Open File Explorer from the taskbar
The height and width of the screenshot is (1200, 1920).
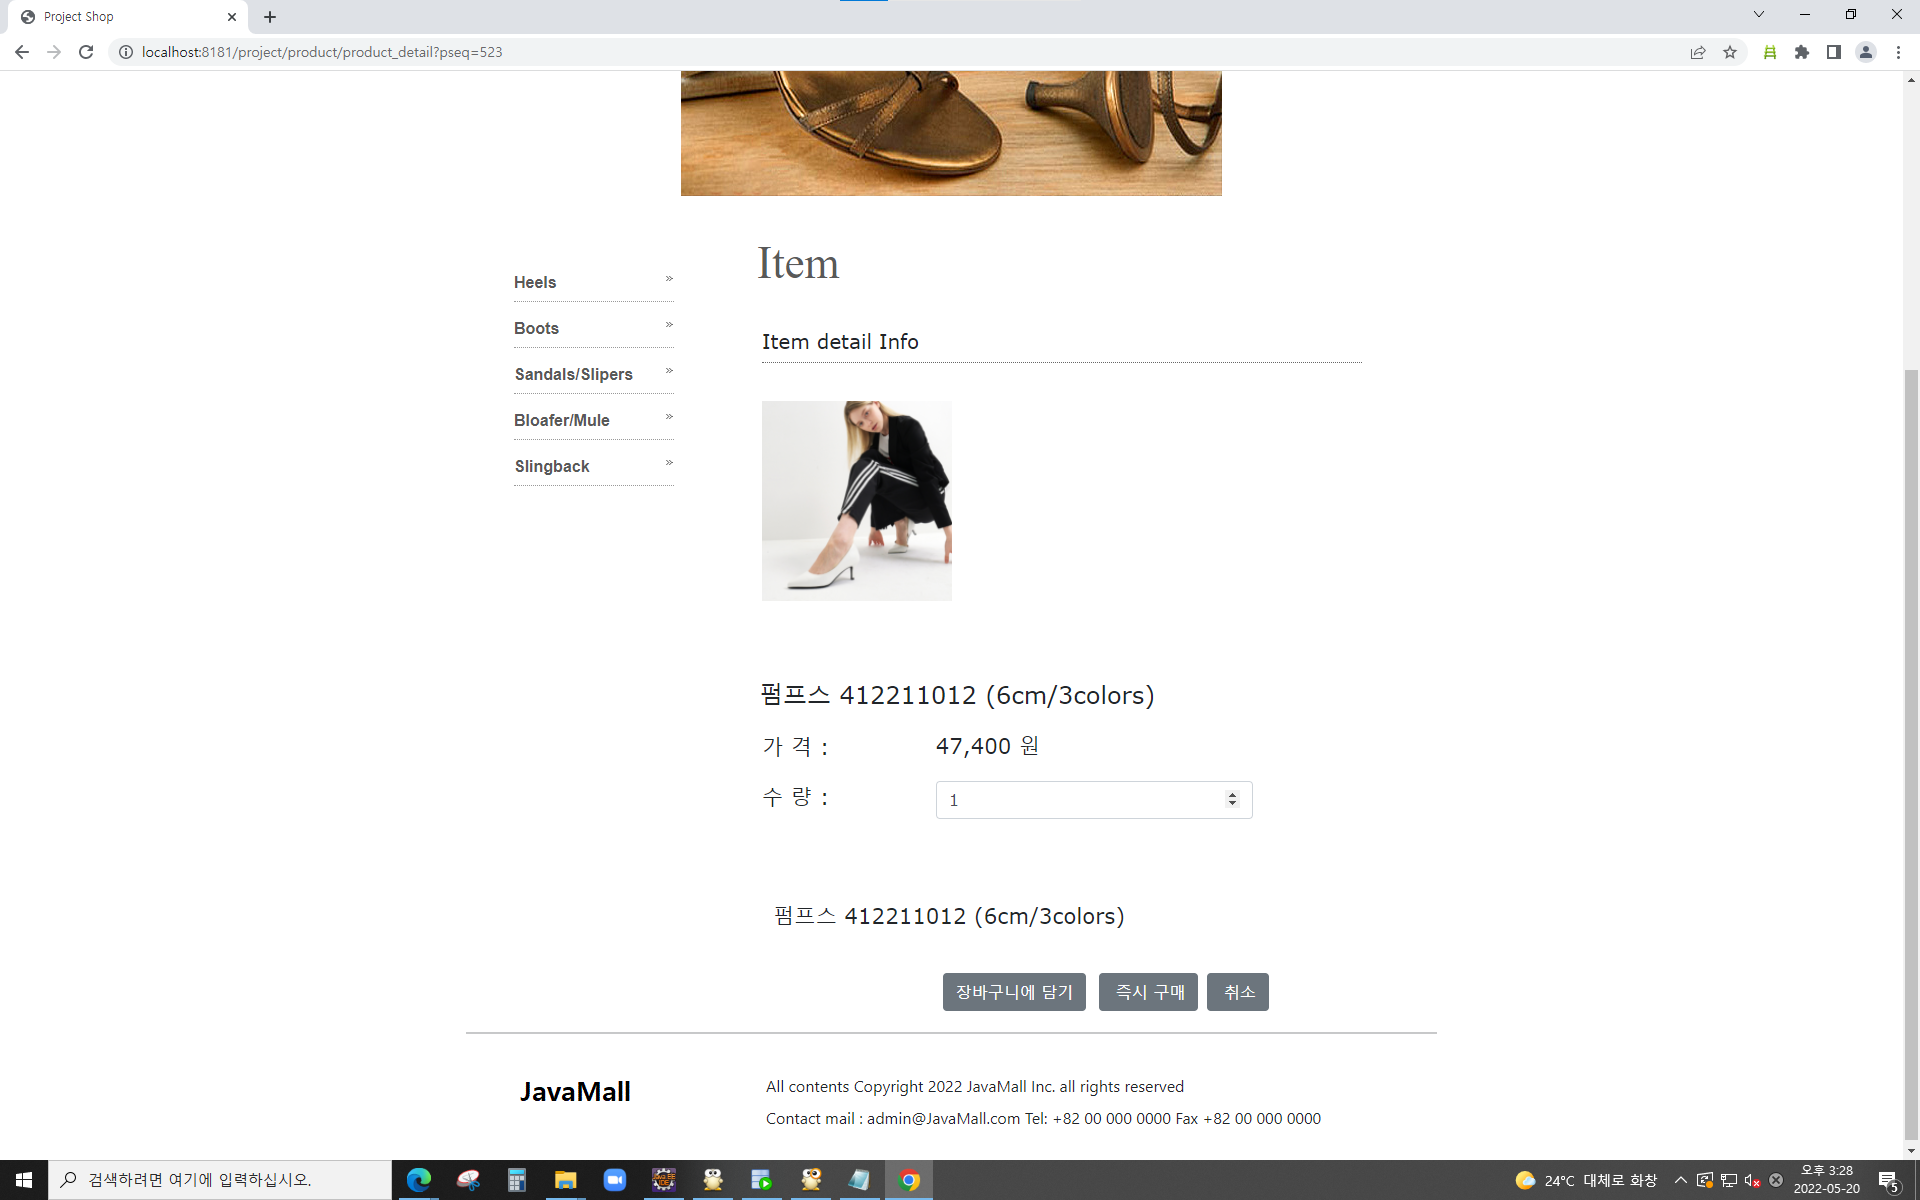pos(565,1180)
